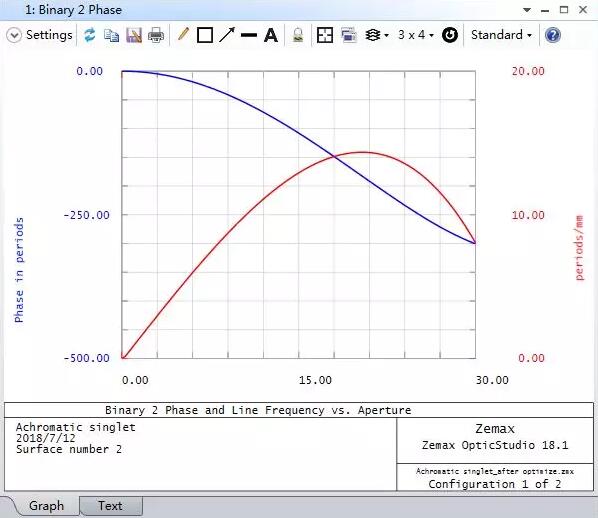
Task: Save the graph with save icon
Action: coord(134,35)
